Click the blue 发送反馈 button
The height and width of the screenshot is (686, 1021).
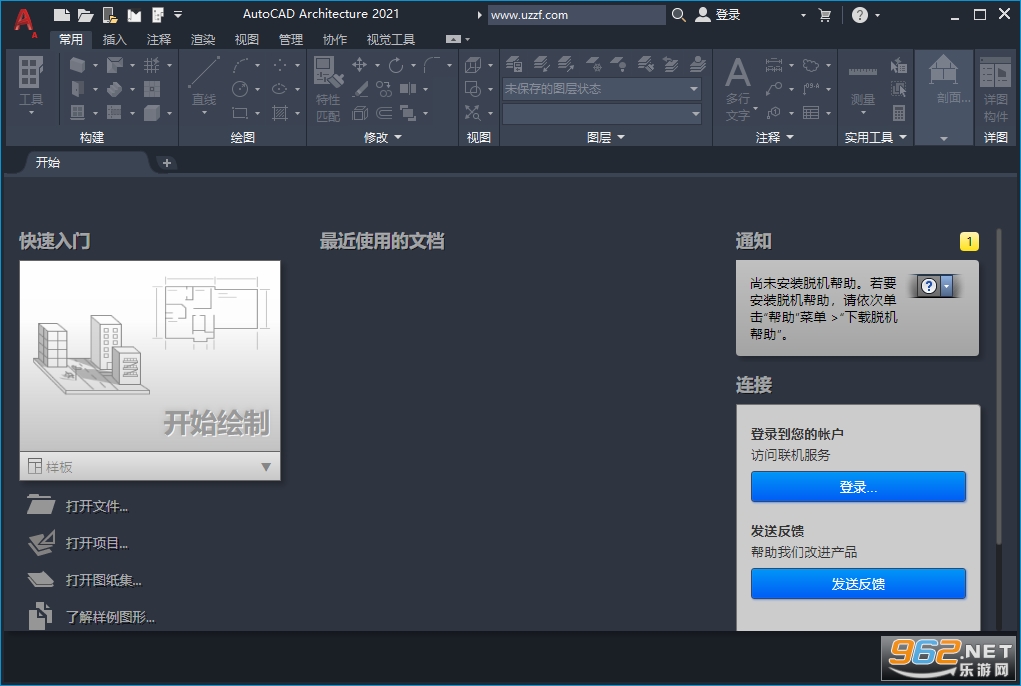tap(858, 584)
